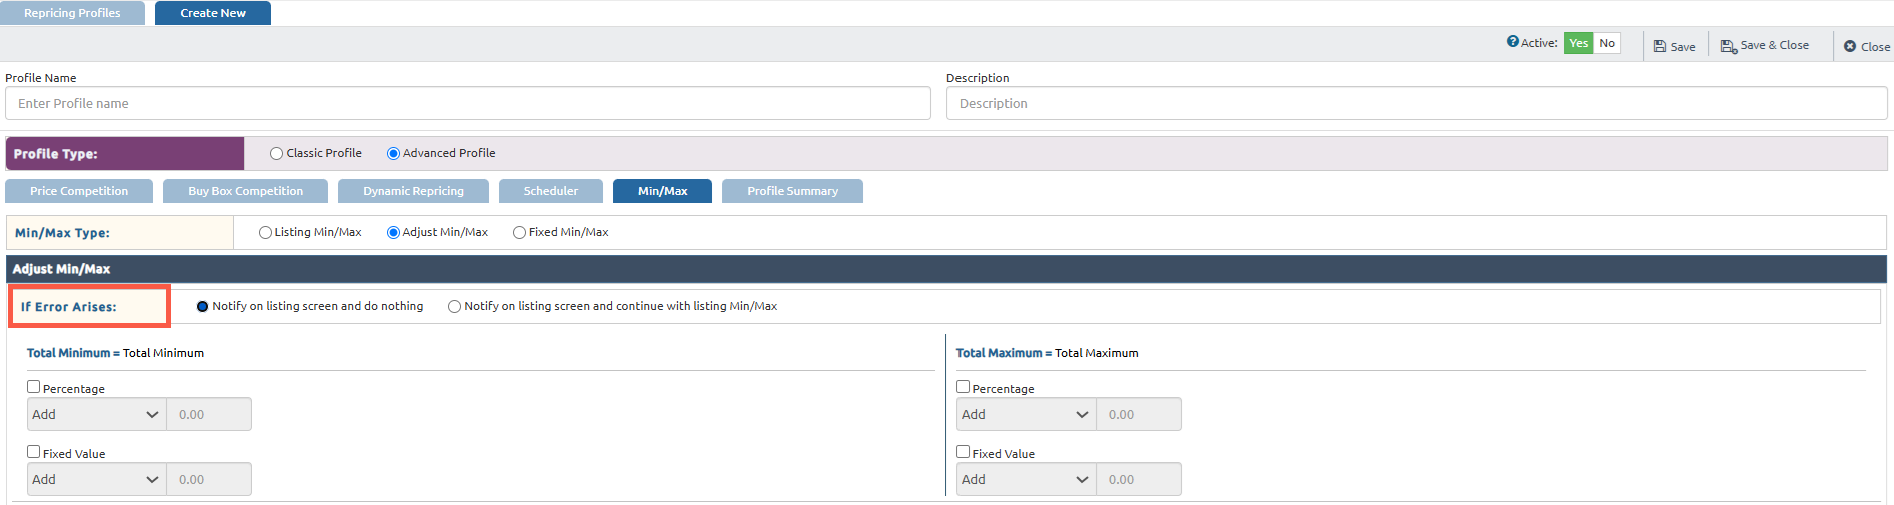Screen dimensions: 1894x505
Task: Select the Classic Profile radio button
Action: tap(277, 153)
